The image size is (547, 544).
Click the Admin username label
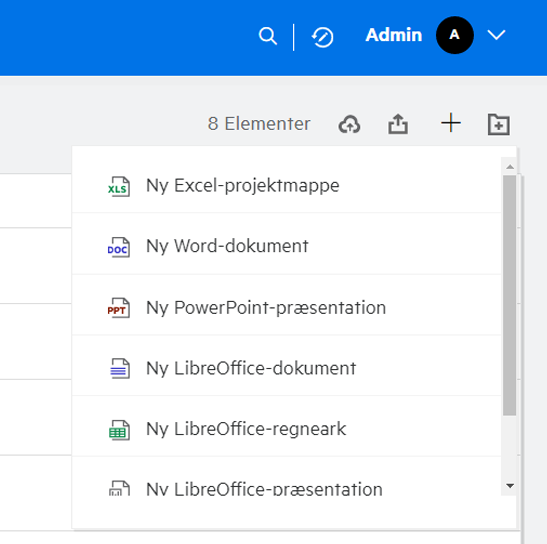pos(394,35)
